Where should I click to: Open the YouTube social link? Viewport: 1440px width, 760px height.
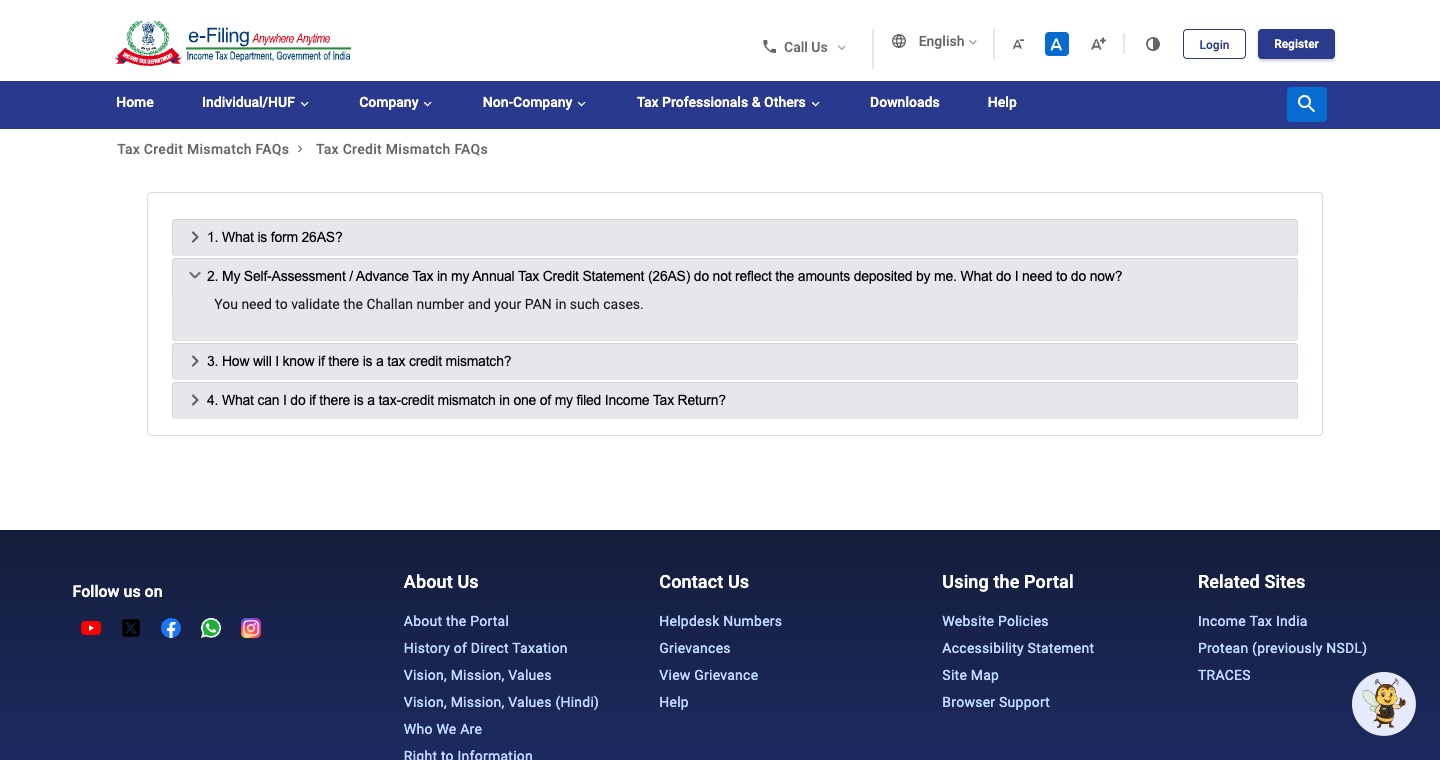click(x=91, y=628)
